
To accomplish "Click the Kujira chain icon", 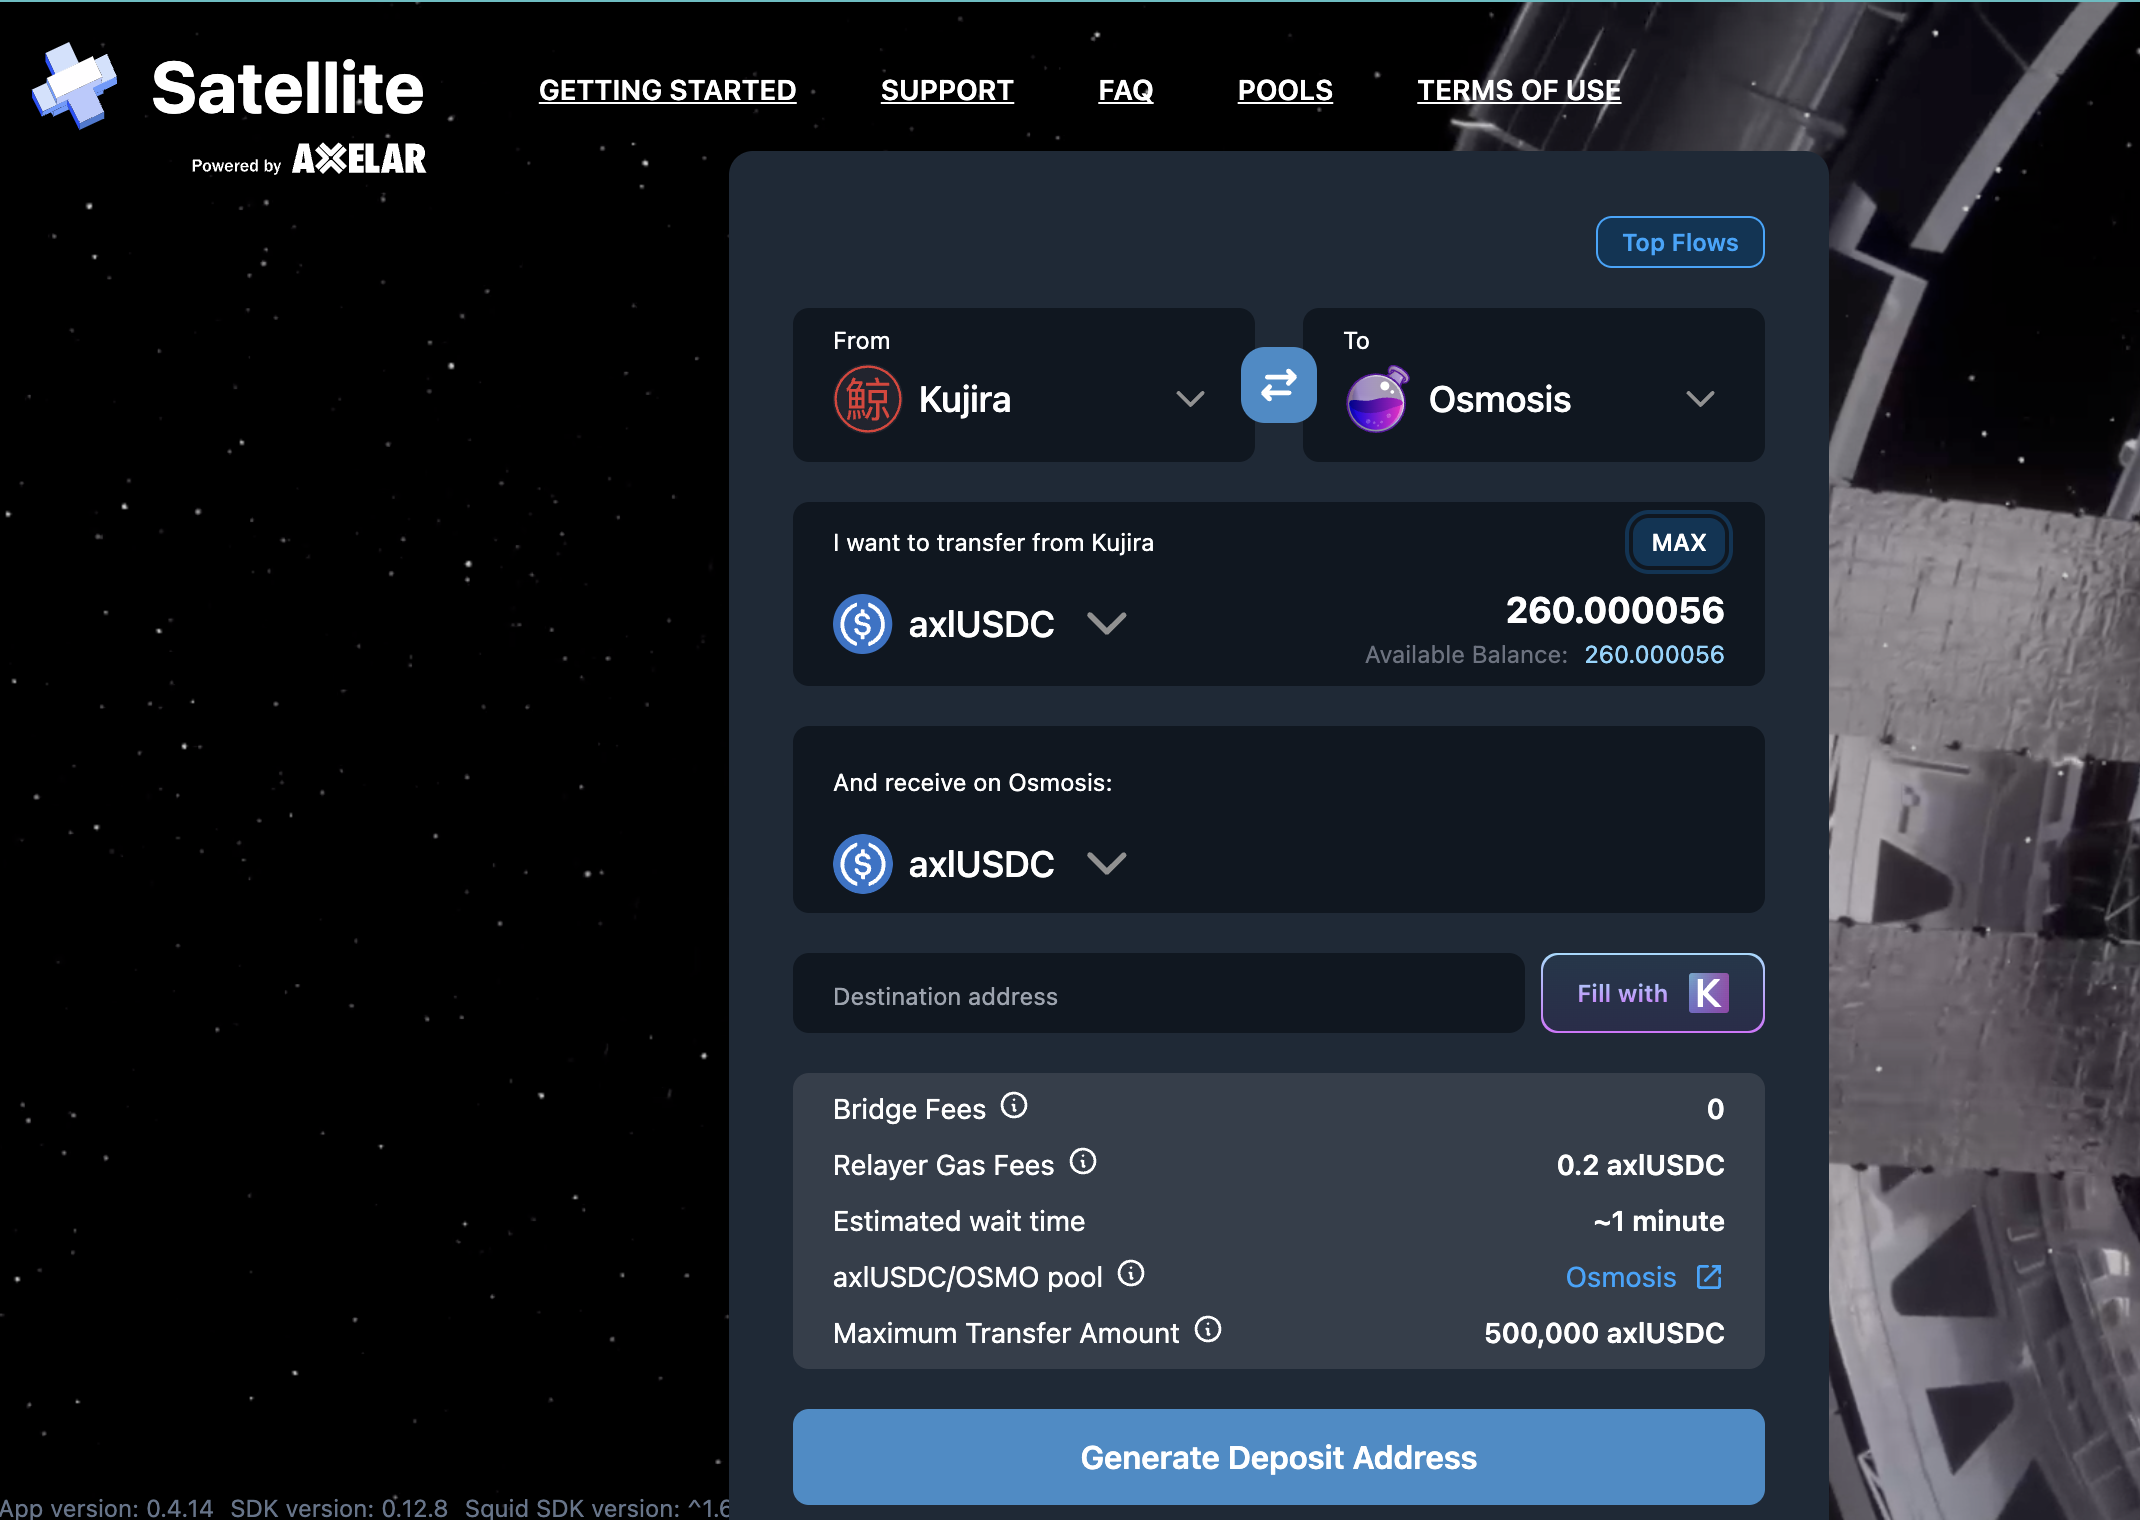I will [867, 399].
